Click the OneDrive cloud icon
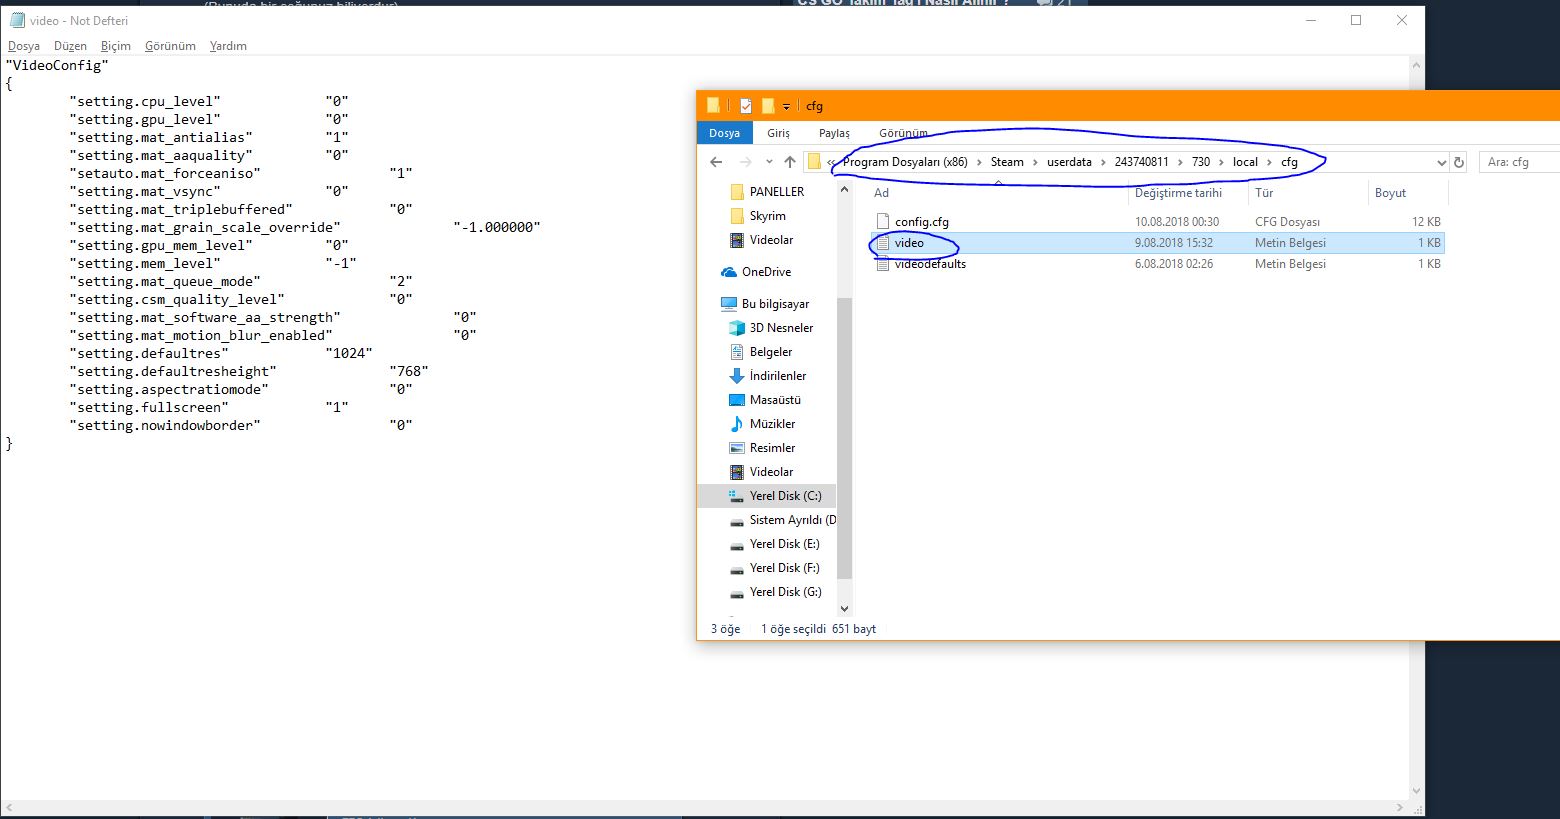Viewport: 1560px width, 819px height. click(x=729, y=272)
